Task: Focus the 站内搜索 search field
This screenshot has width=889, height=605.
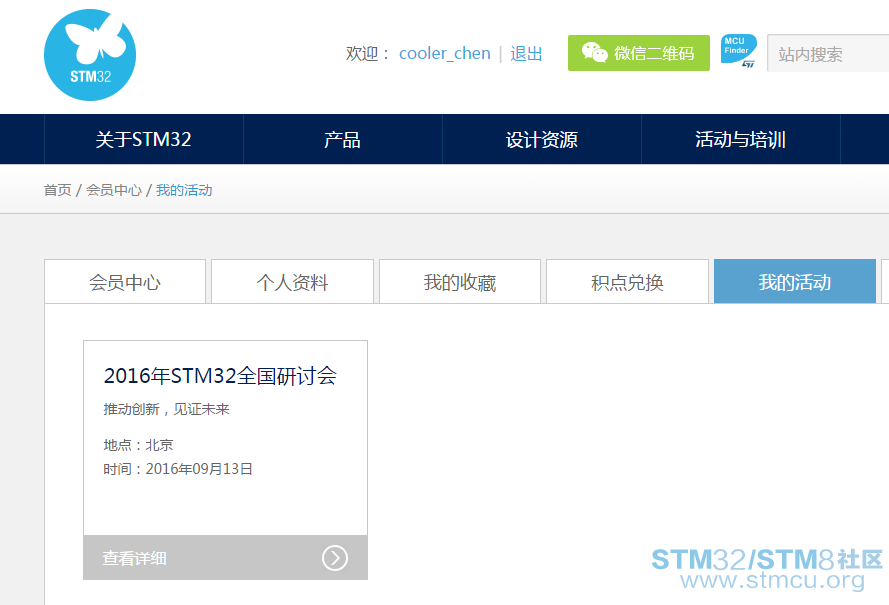Action: point(828,53)
